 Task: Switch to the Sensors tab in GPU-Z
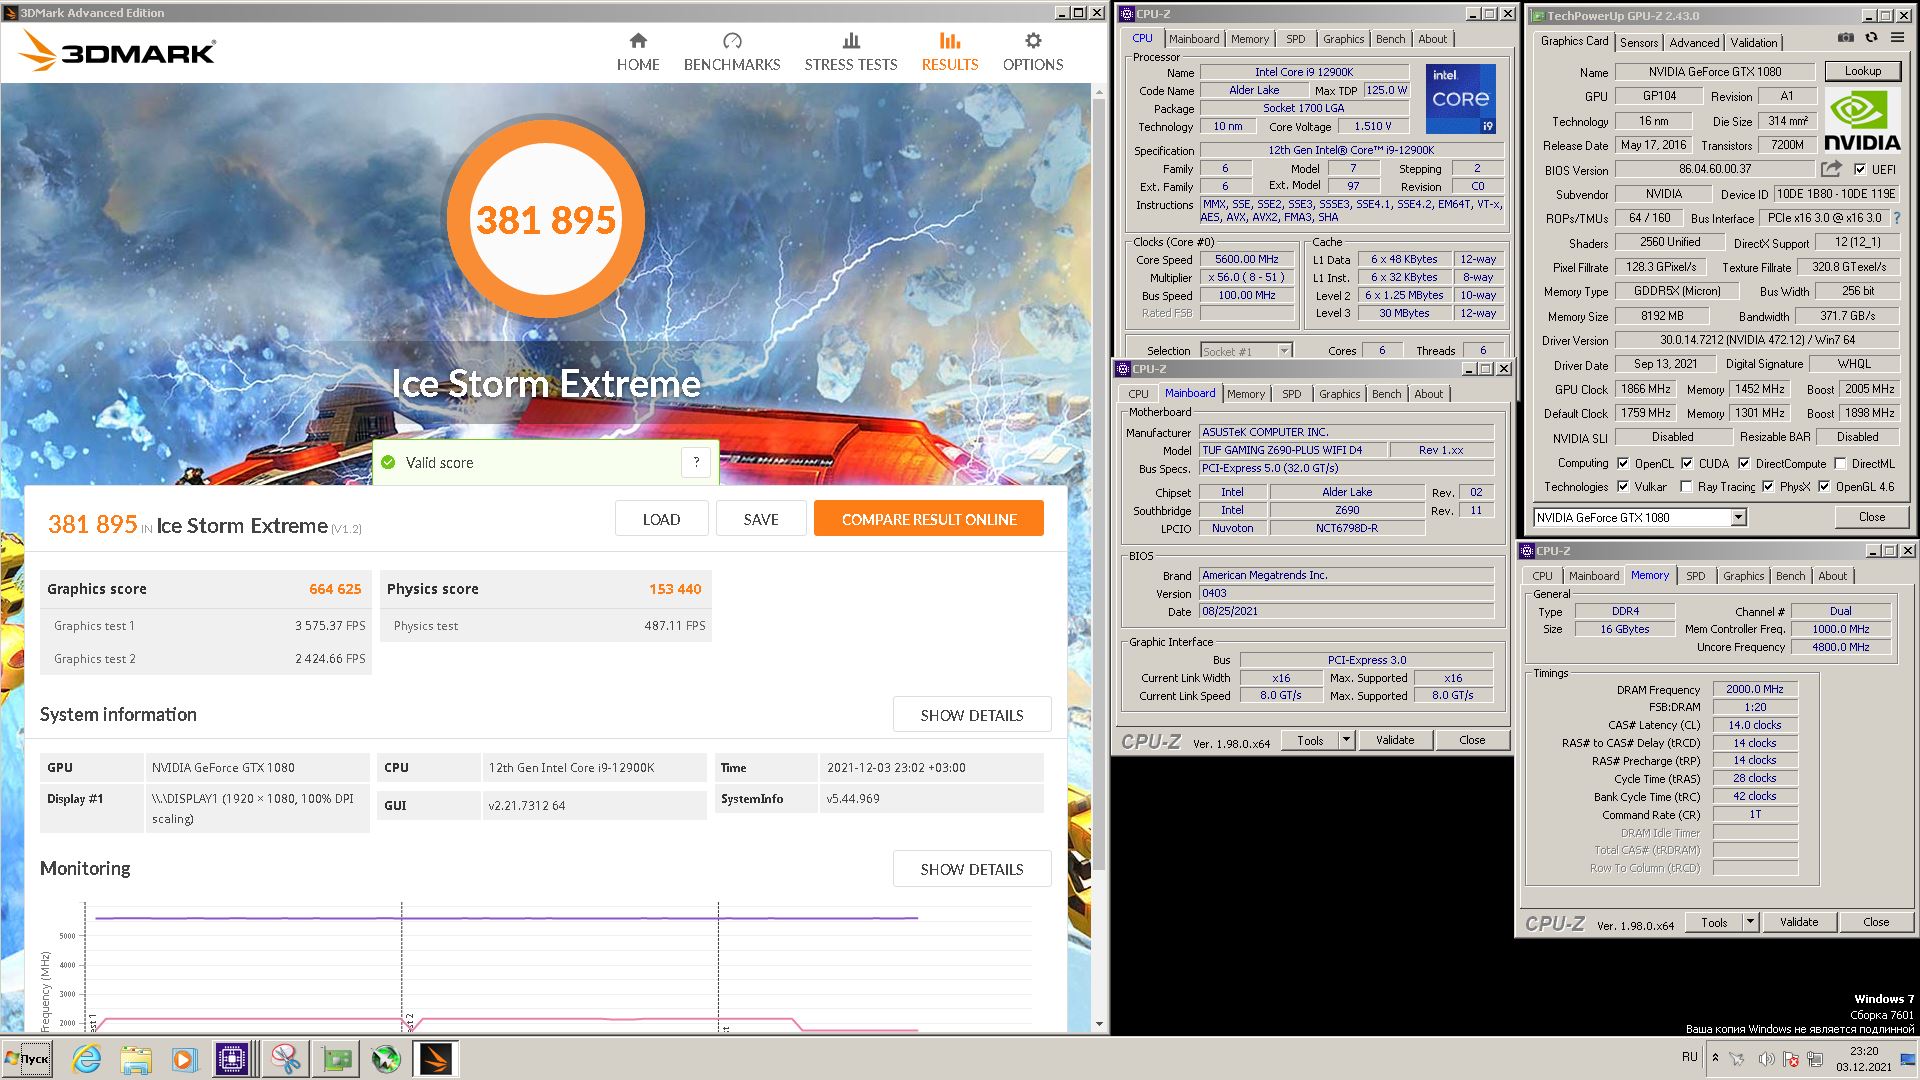pos(1639,42)
